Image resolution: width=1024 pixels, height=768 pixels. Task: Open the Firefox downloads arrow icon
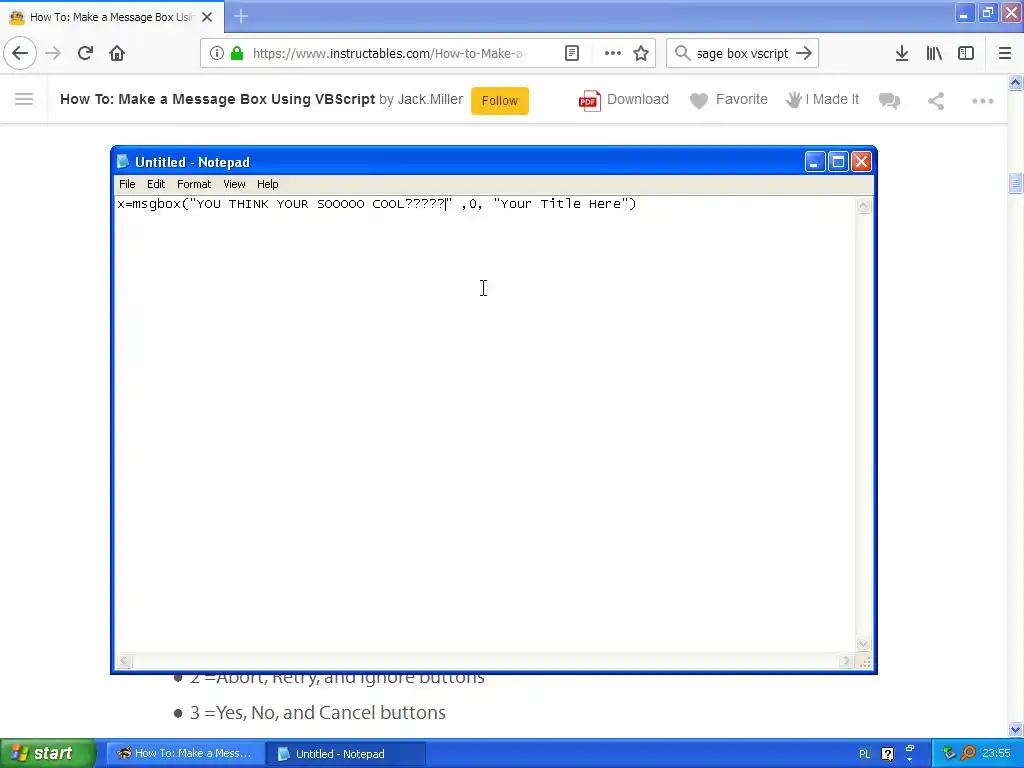pyautogui.click(x=902, y=53)
